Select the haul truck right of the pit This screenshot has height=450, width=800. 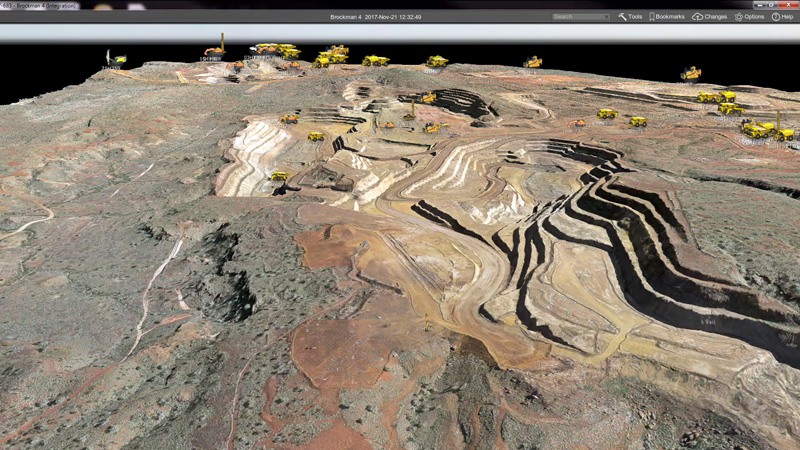606,114
